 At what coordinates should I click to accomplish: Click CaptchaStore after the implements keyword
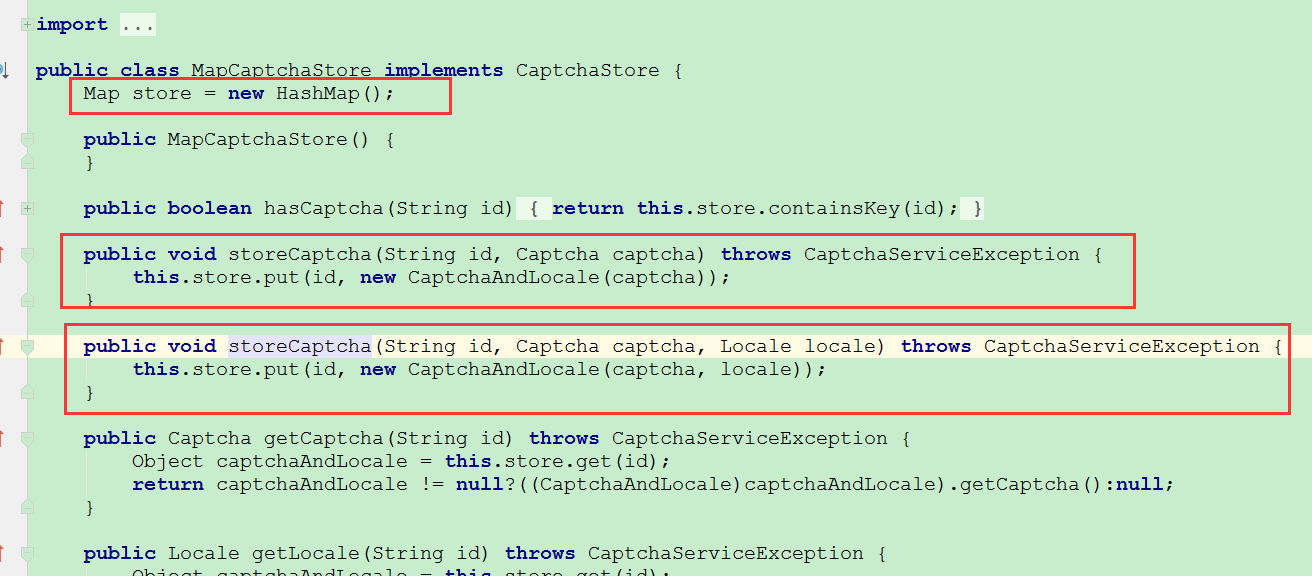click(587, 70)
